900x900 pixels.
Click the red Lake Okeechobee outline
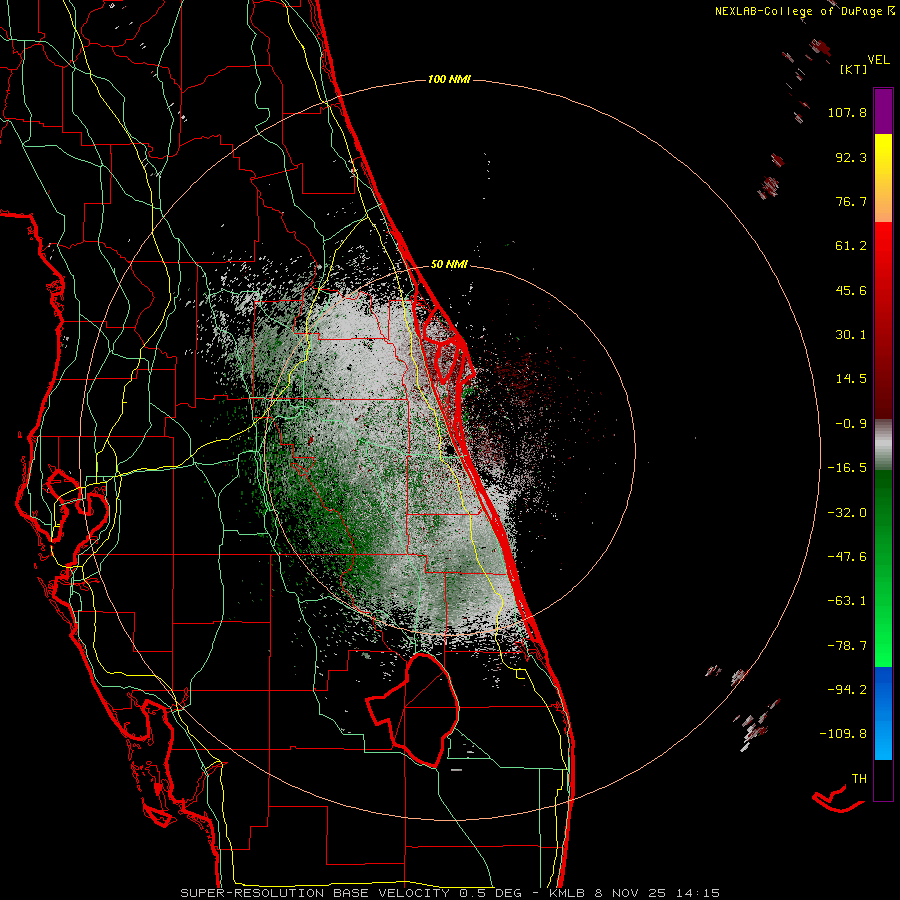click(x=413, y=709)
